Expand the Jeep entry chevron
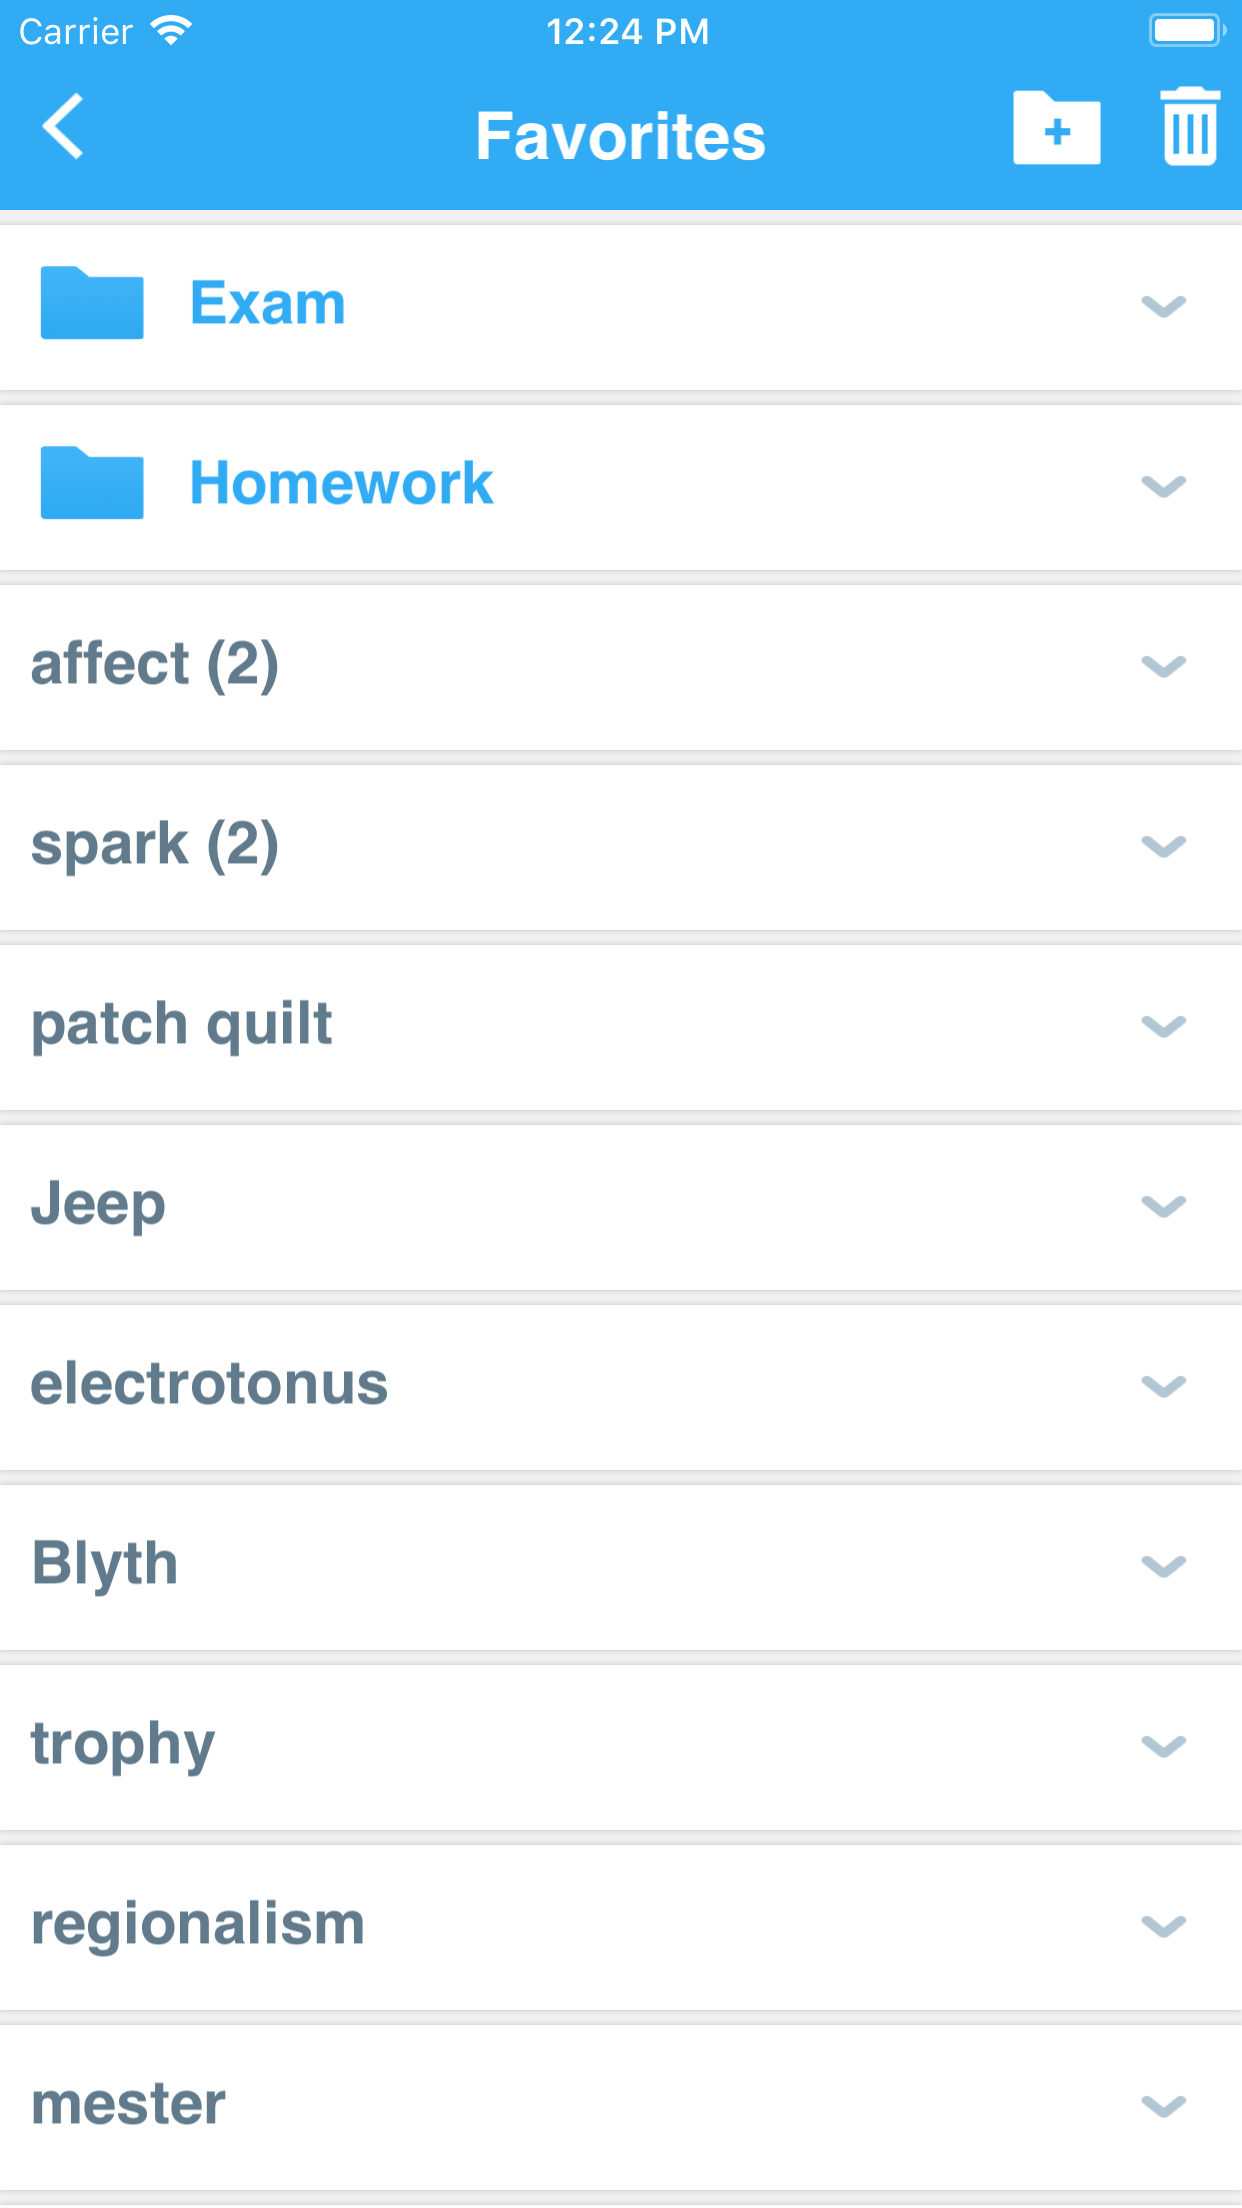 [x=1163, y=1206]
